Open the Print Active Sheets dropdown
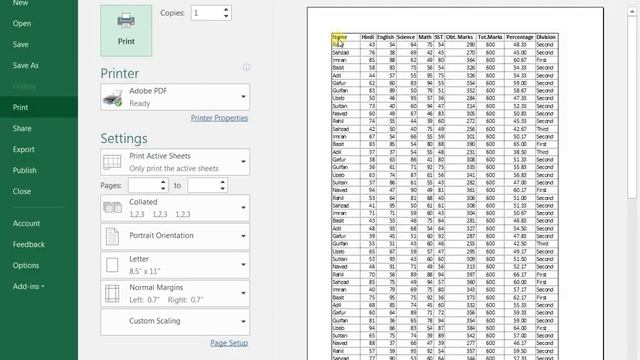This screenshot has height=360, width=640. 175,162
